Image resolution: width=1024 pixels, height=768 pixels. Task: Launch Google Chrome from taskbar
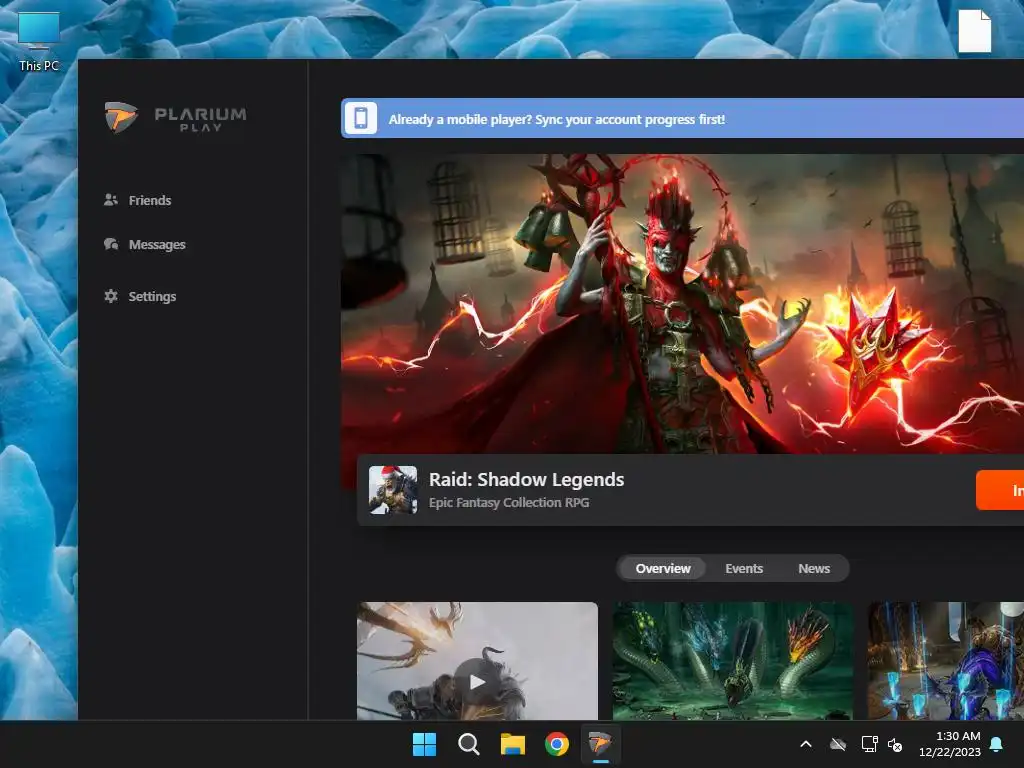[557, 744]
